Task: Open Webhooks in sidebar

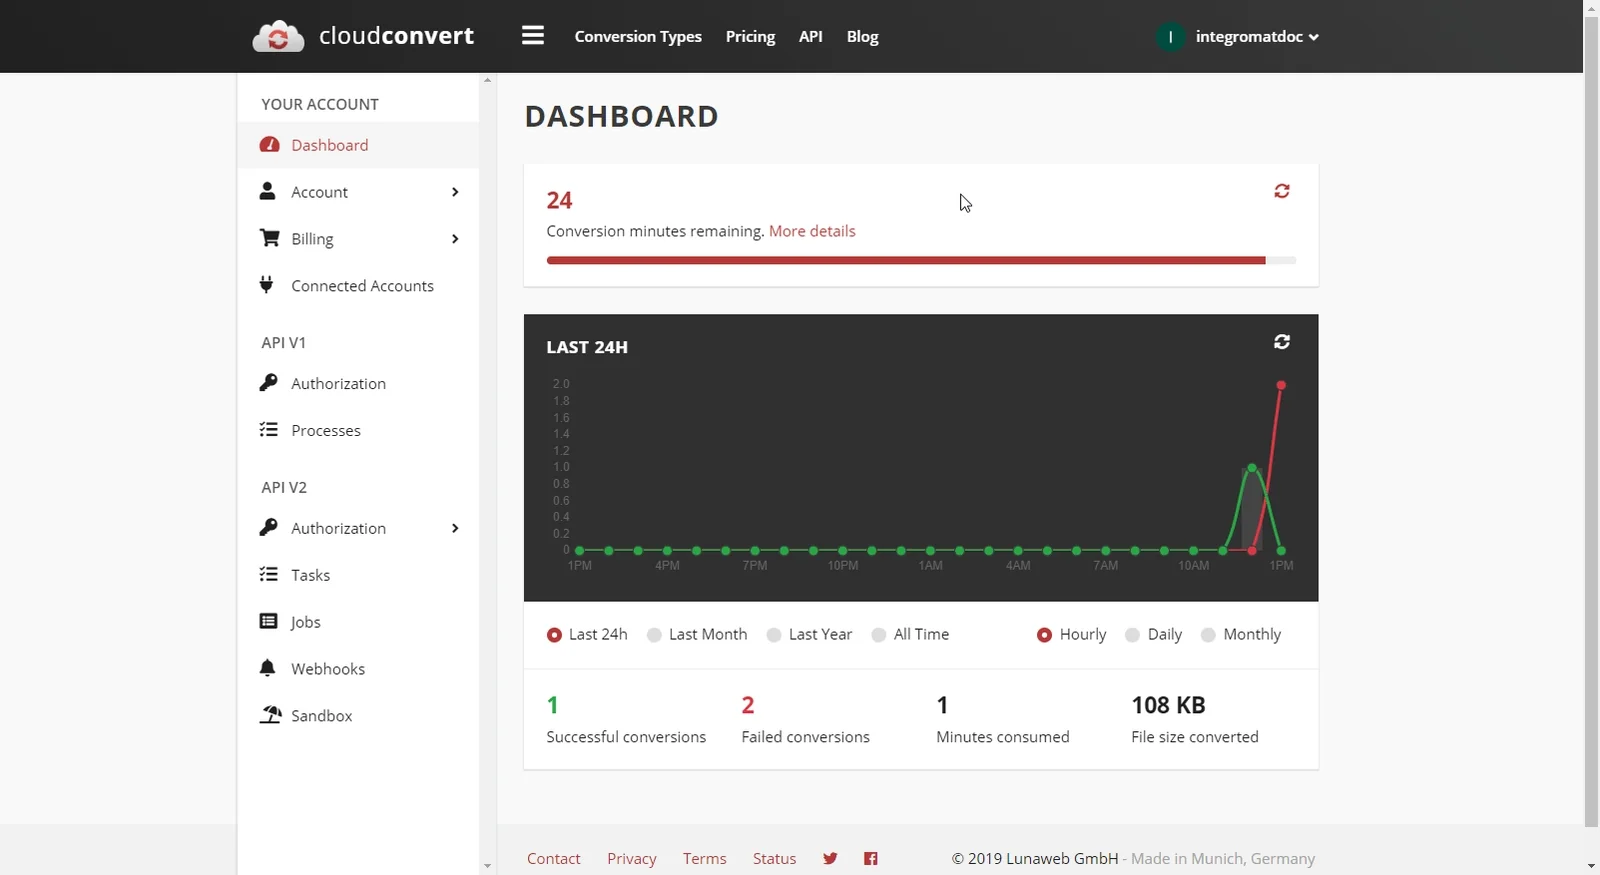Action: 358,669
